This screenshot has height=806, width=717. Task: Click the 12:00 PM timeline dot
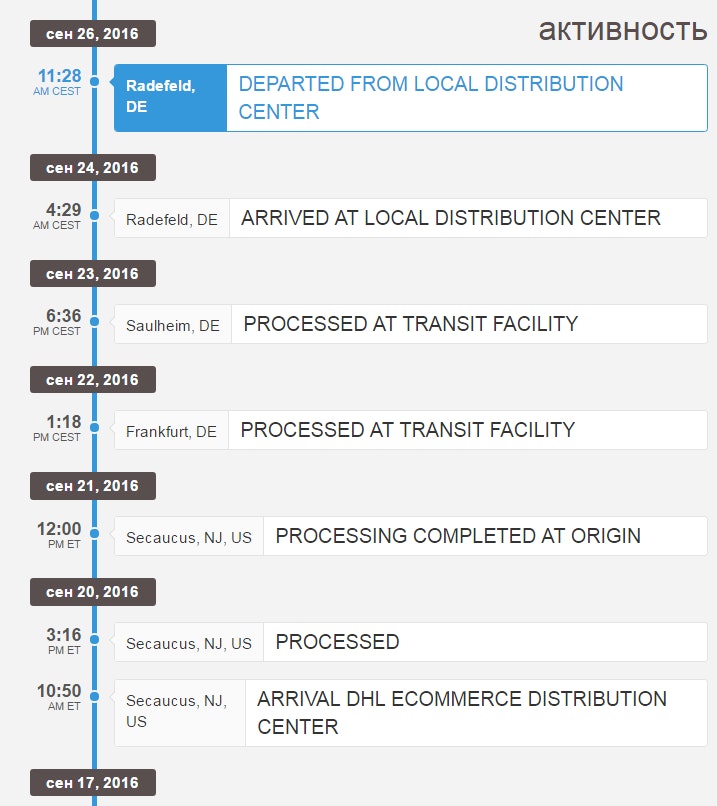(94, 533)
